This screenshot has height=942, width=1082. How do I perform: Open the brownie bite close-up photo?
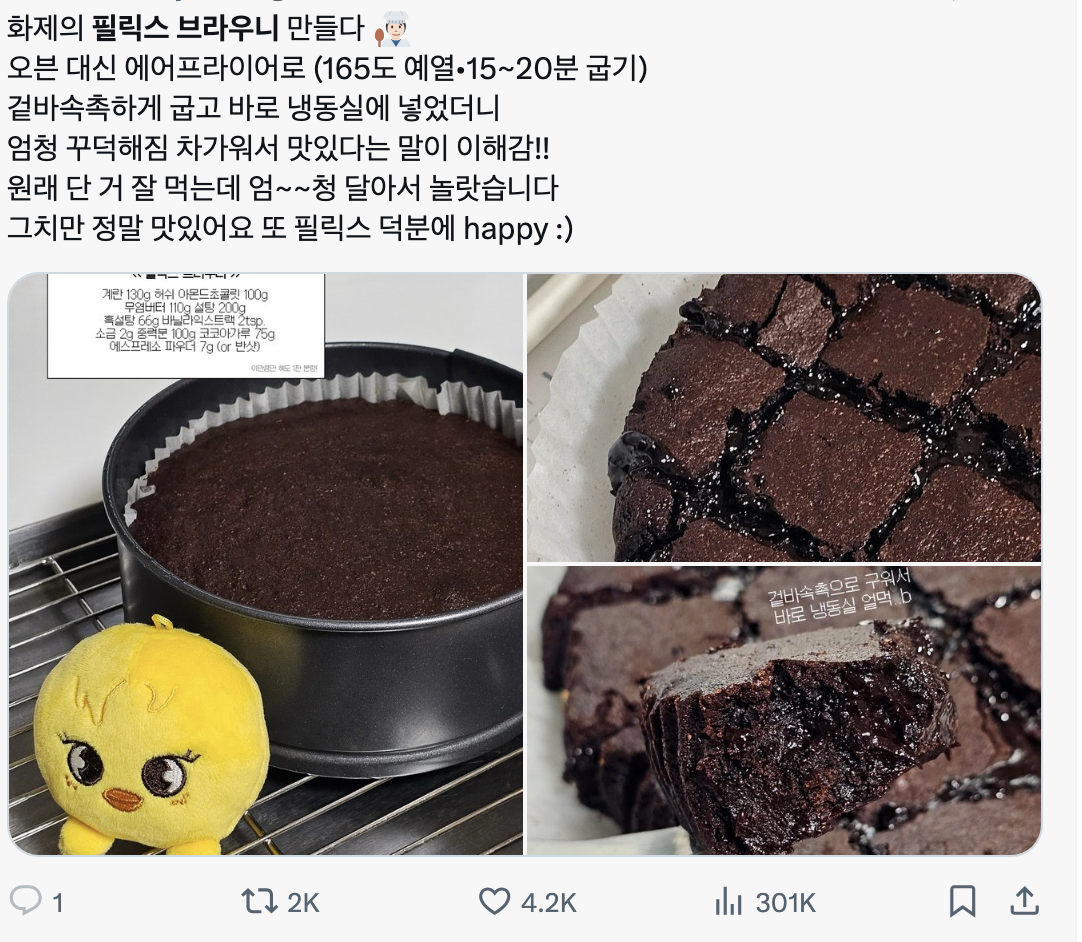pos(784,711)
